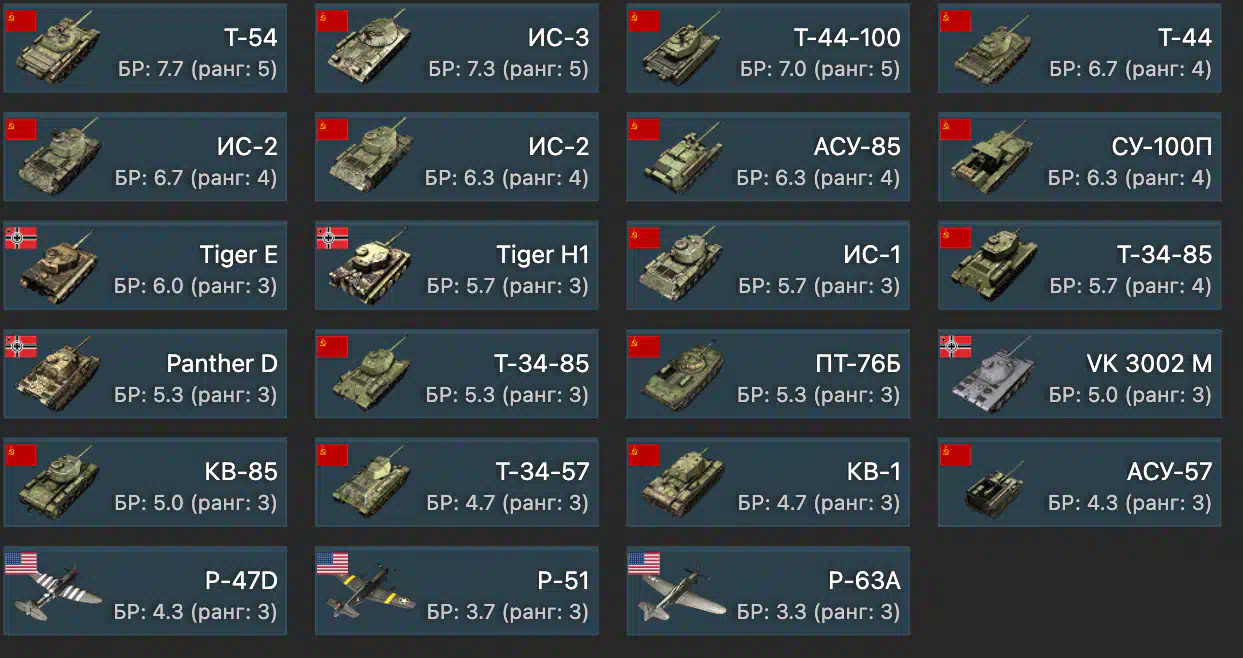Select the P-51 aircraft card
The image size is (1243, 658).
[457, 590]
